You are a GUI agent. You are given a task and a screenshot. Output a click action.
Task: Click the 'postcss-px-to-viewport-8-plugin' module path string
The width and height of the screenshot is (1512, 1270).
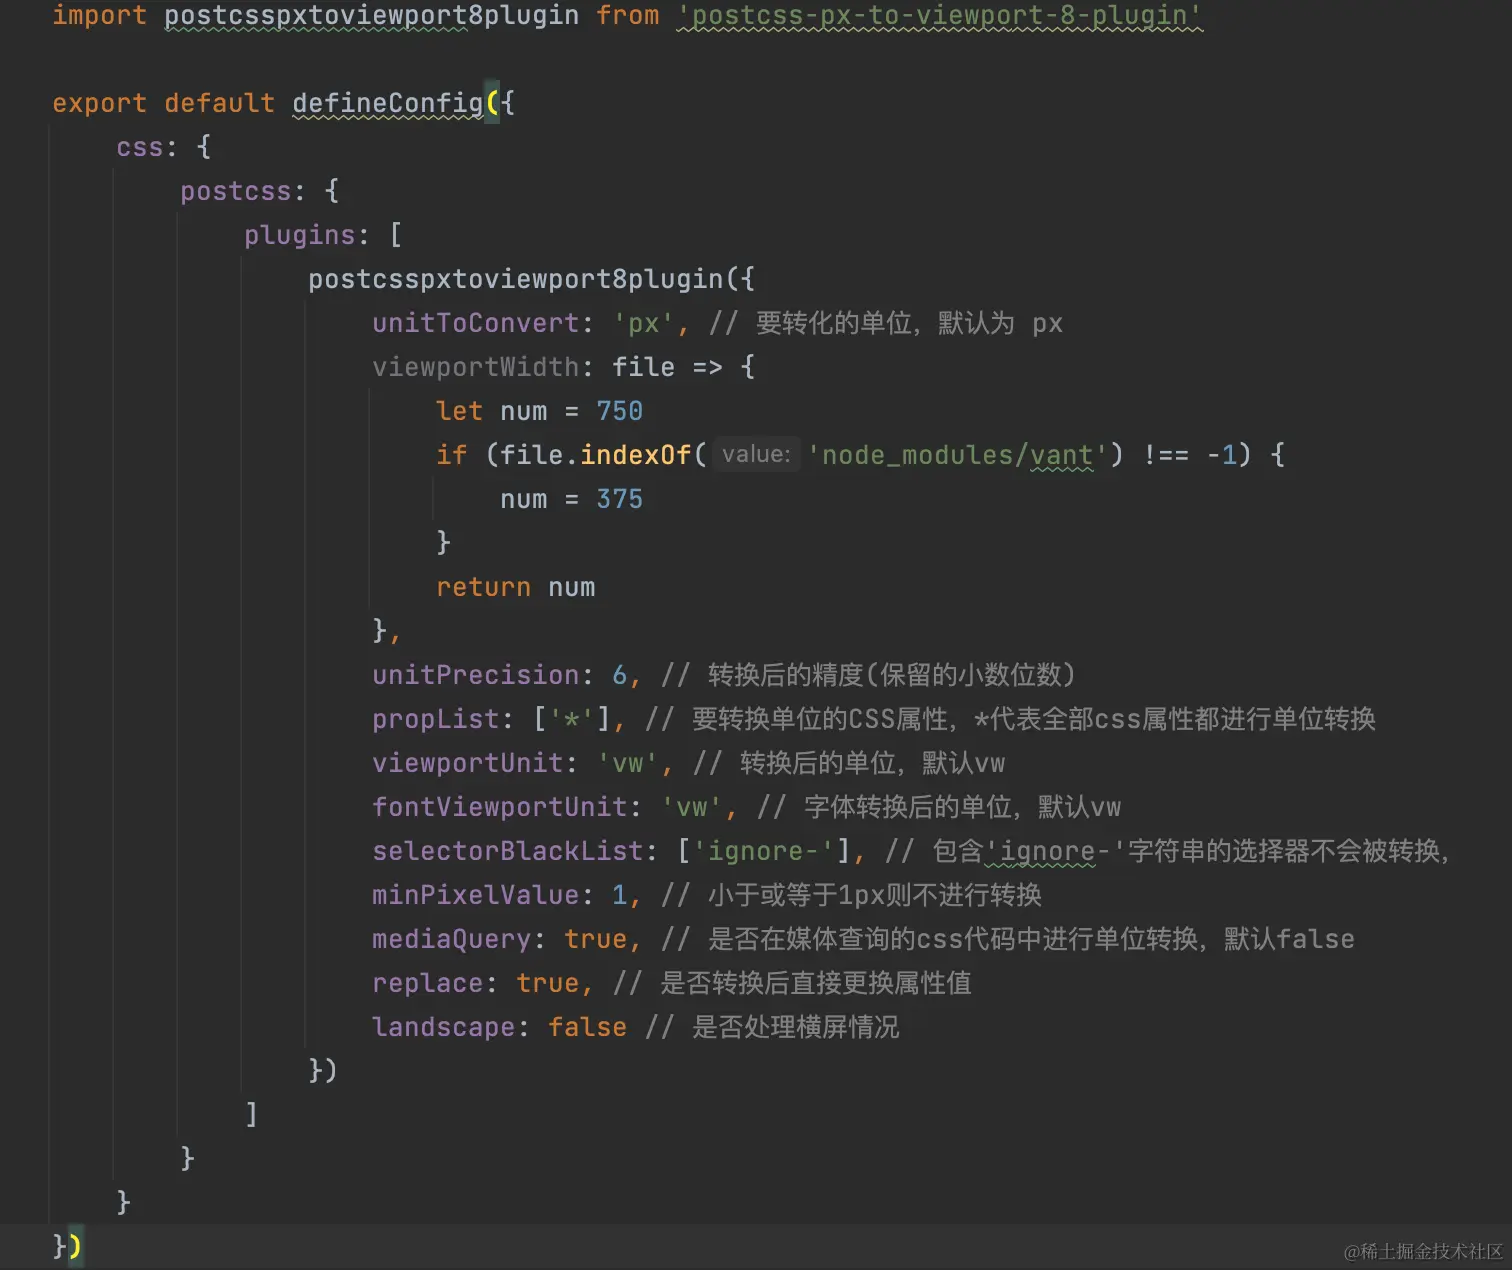click(x=938, y=15)
